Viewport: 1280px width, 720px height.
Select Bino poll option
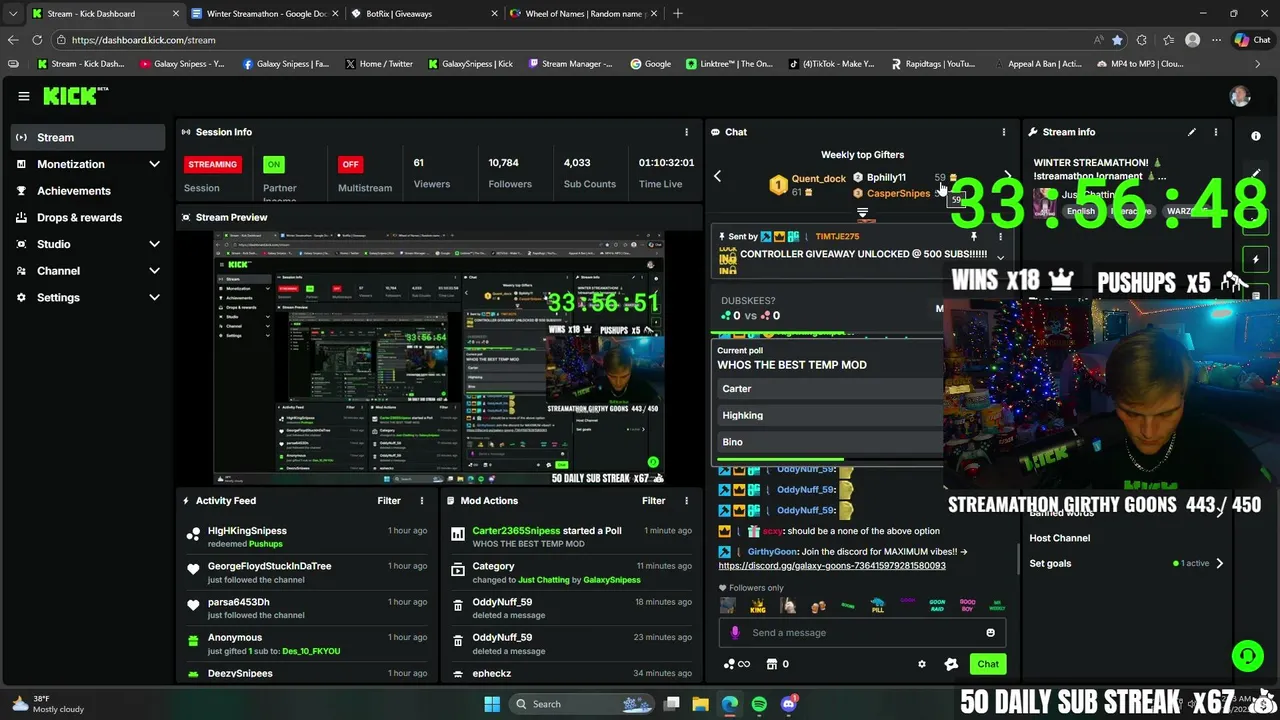click(x=830, y=442)
